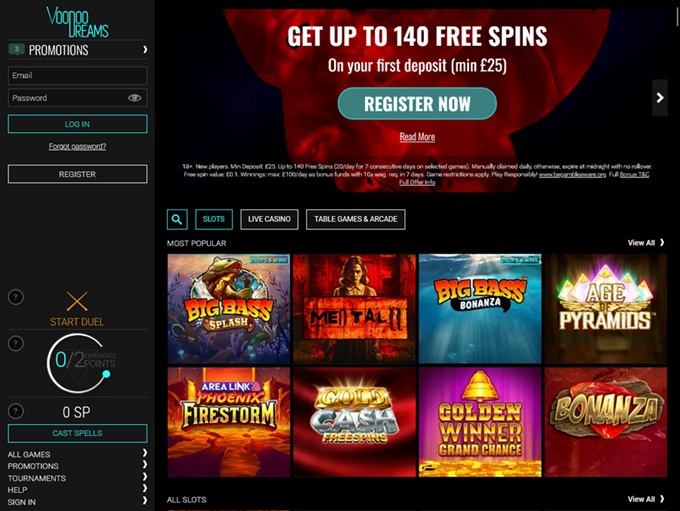680x511 pixels.
Task: Click the Register Now button
Action: (417, 104)
